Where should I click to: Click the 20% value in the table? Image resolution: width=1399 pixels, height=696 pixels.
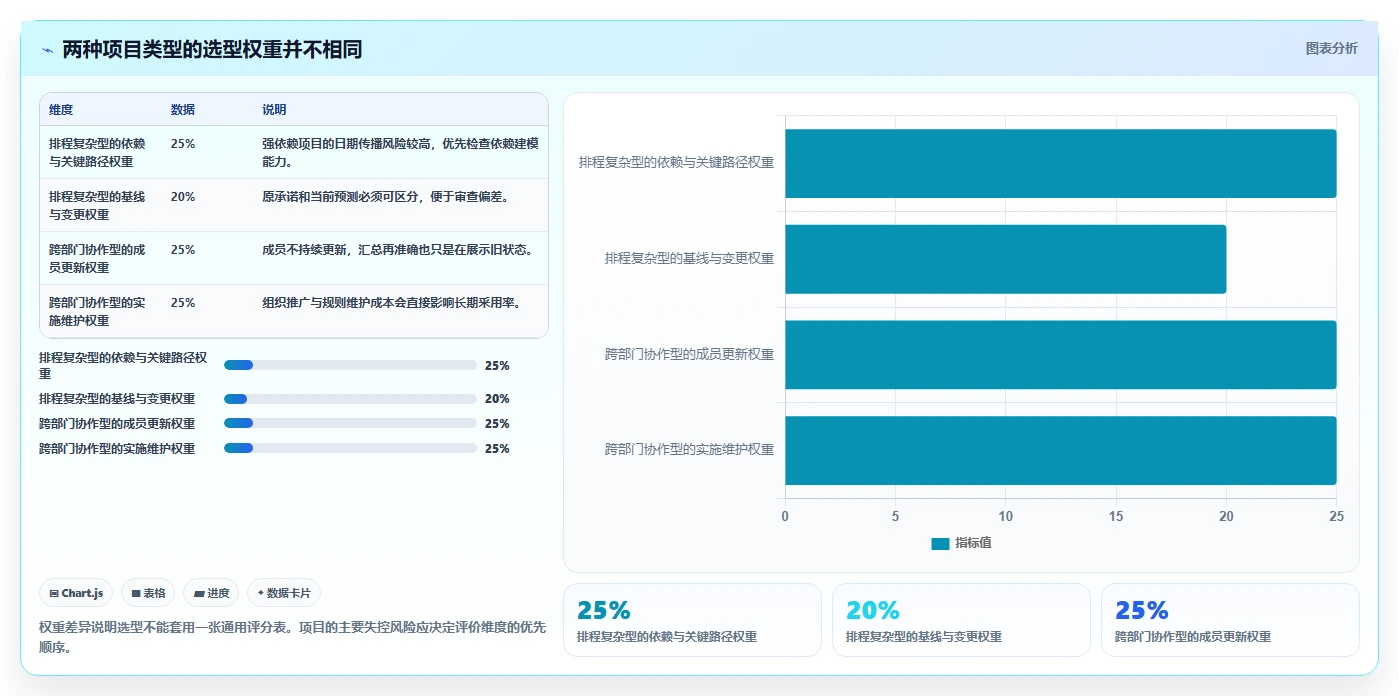183,197
